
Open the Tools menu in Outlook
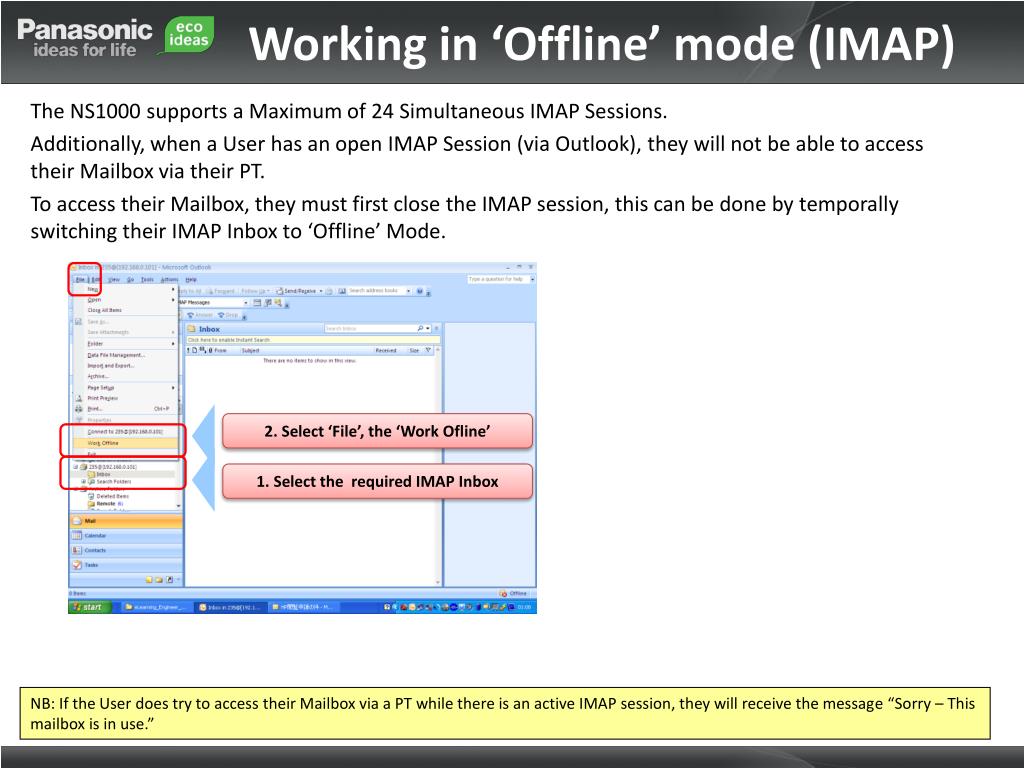148,280
